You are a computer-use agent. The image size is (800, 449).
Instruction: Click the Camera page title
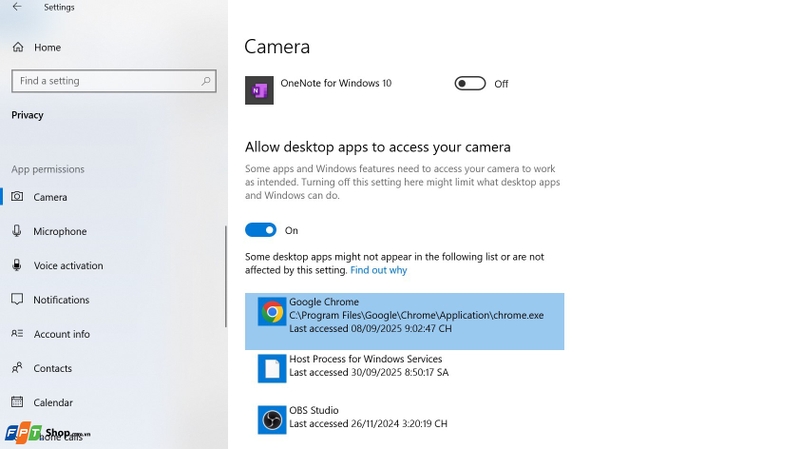[x=277, y=46]
